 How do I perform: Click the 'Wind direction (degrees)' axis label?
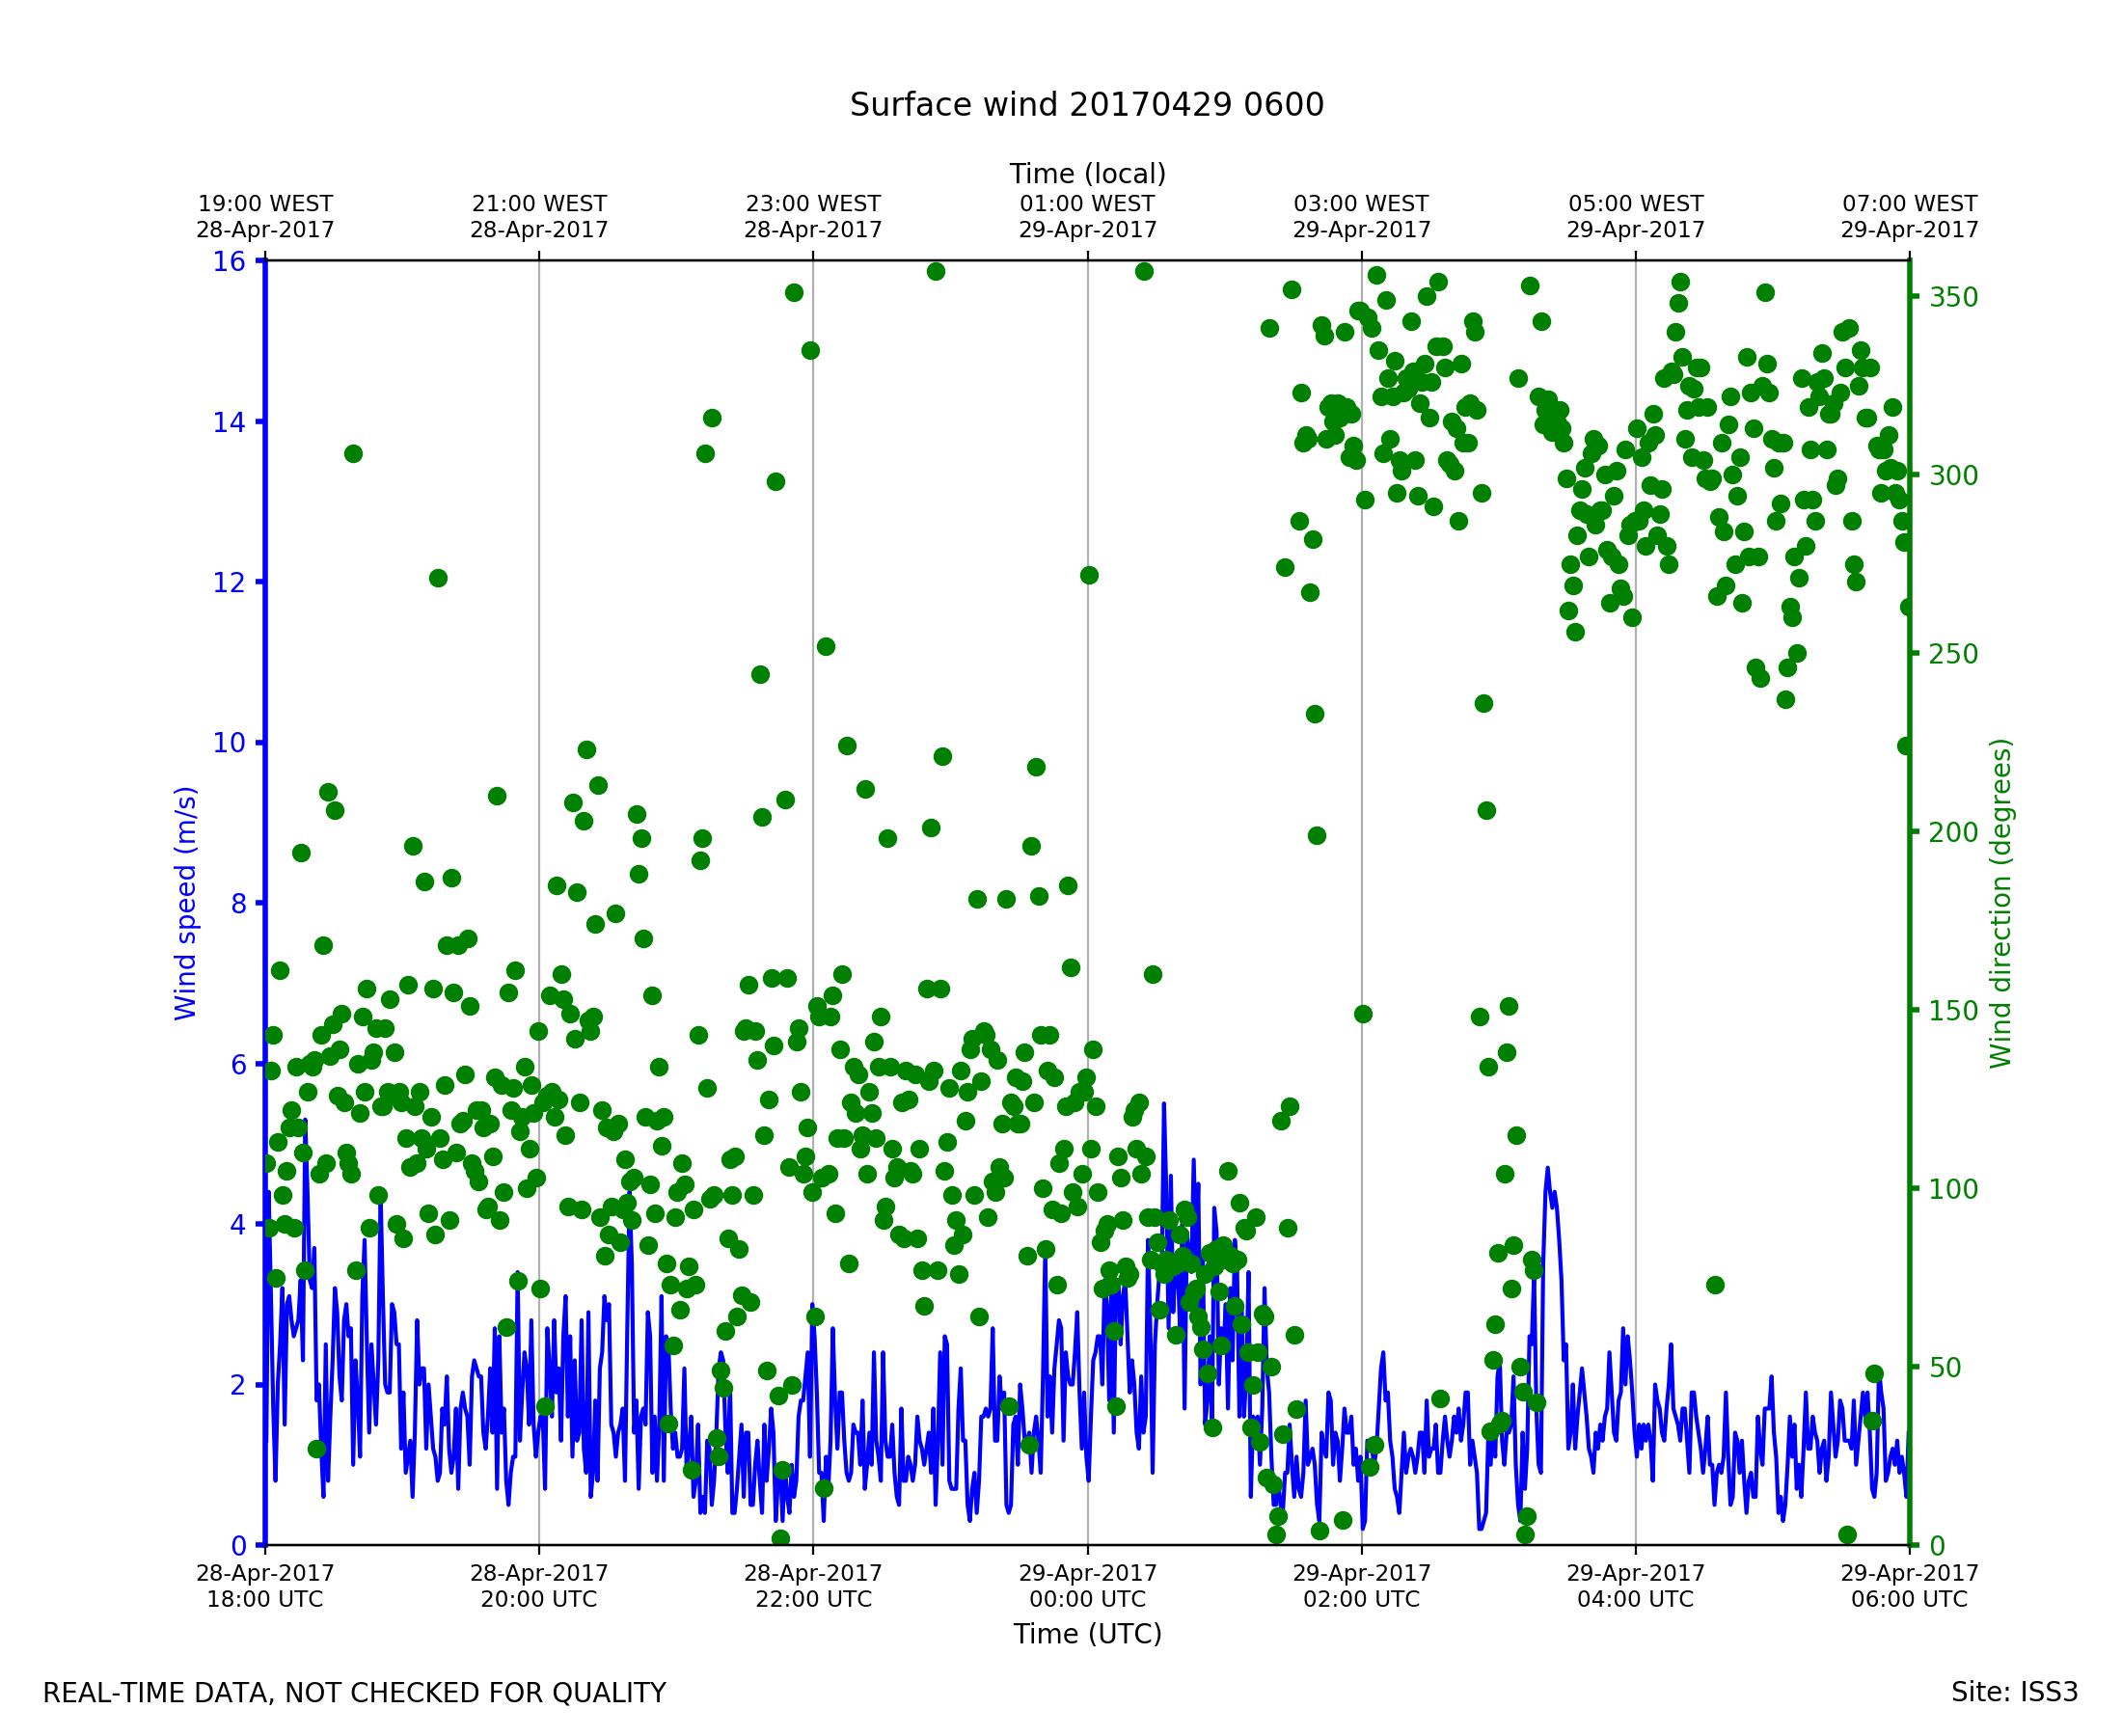point(2000,903)
